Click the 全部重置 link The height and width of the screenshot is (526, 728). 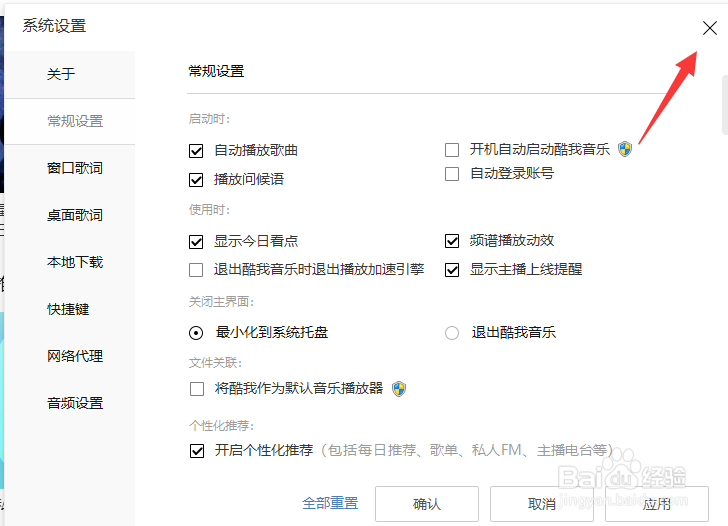pos(330,503)
